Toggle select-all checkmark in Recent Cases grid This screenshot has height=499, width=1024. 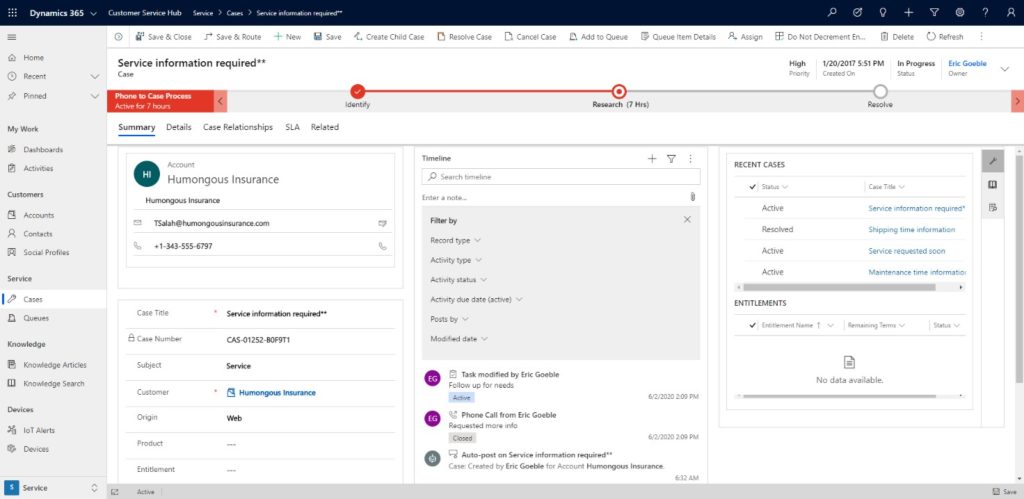click(753, 187)
